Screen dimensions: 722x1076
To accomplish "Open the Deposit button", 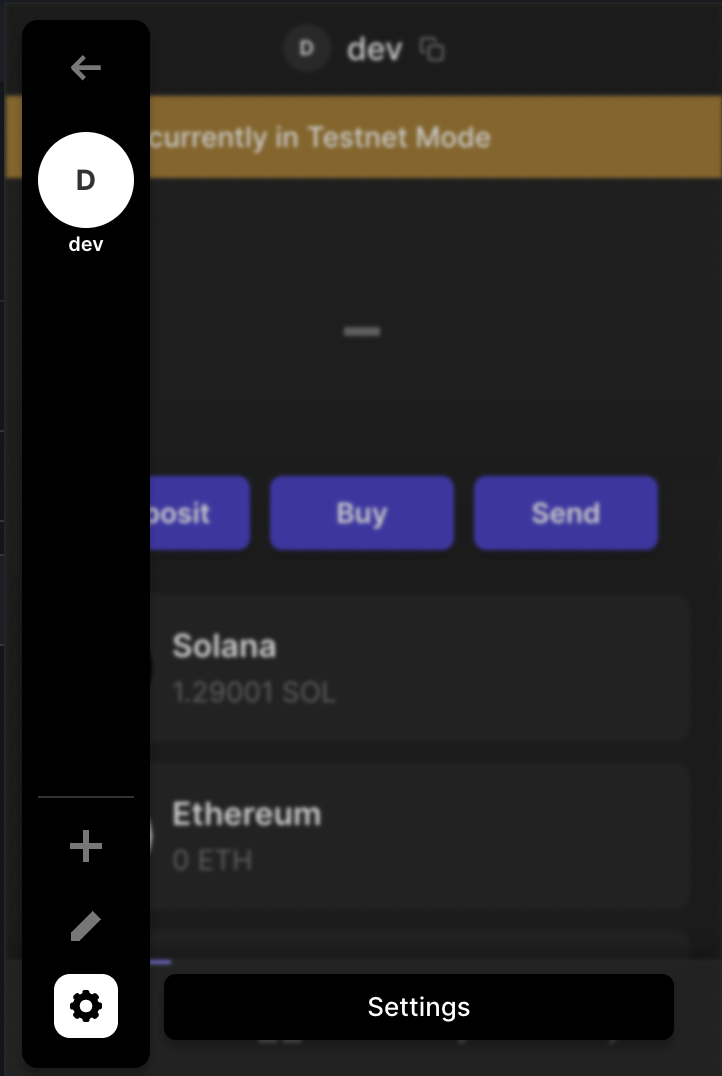I will (200, 513).
